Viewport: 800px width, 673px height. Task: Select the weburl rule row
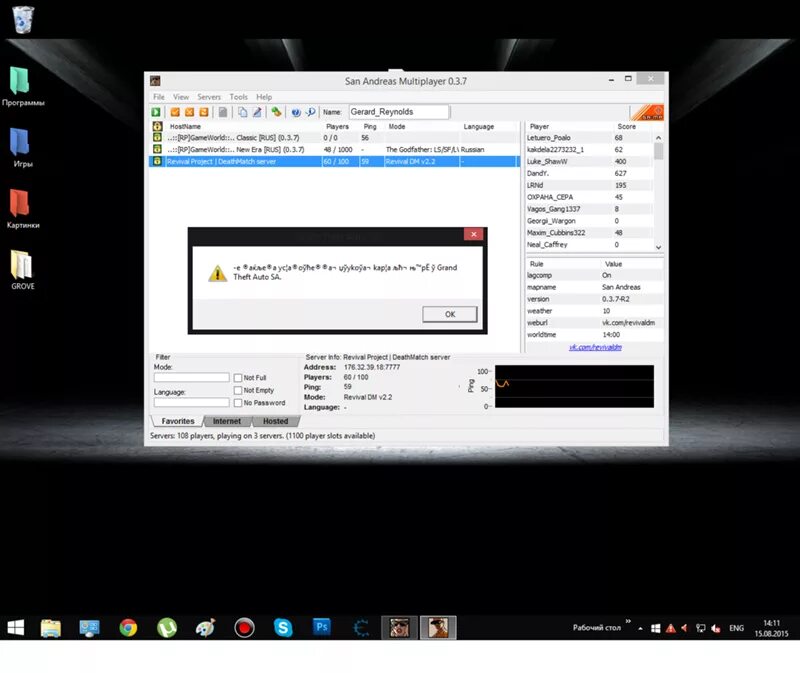click(x=594, y=322)
